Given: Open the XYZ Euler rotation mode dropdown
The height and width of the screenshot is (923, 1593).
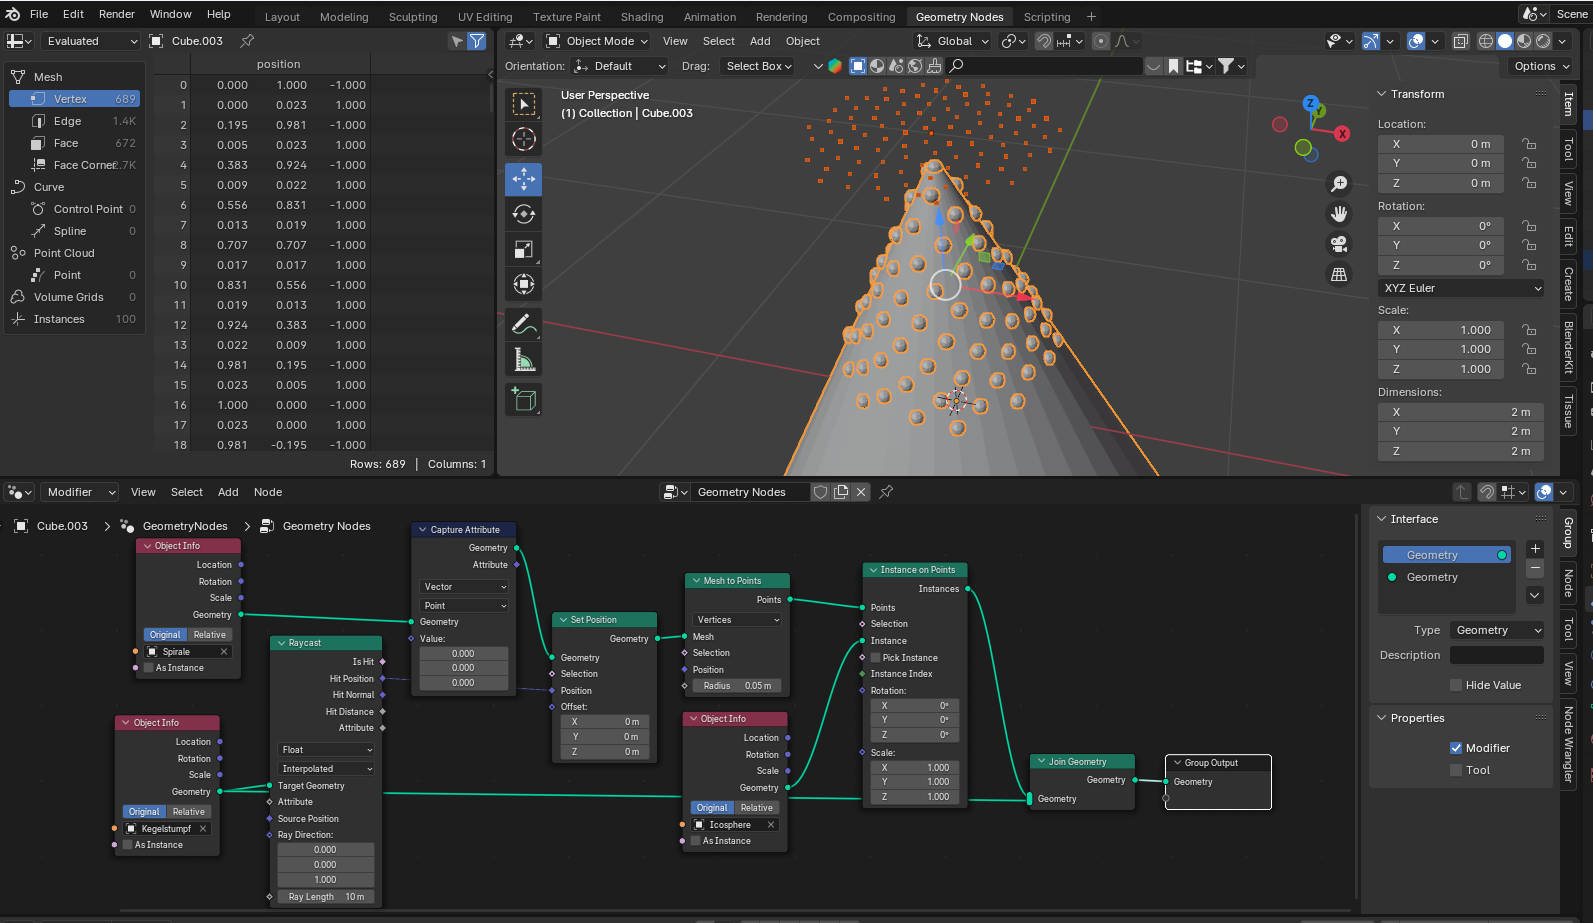Looking at the screenshot, I should click(x=1461, y=288).
